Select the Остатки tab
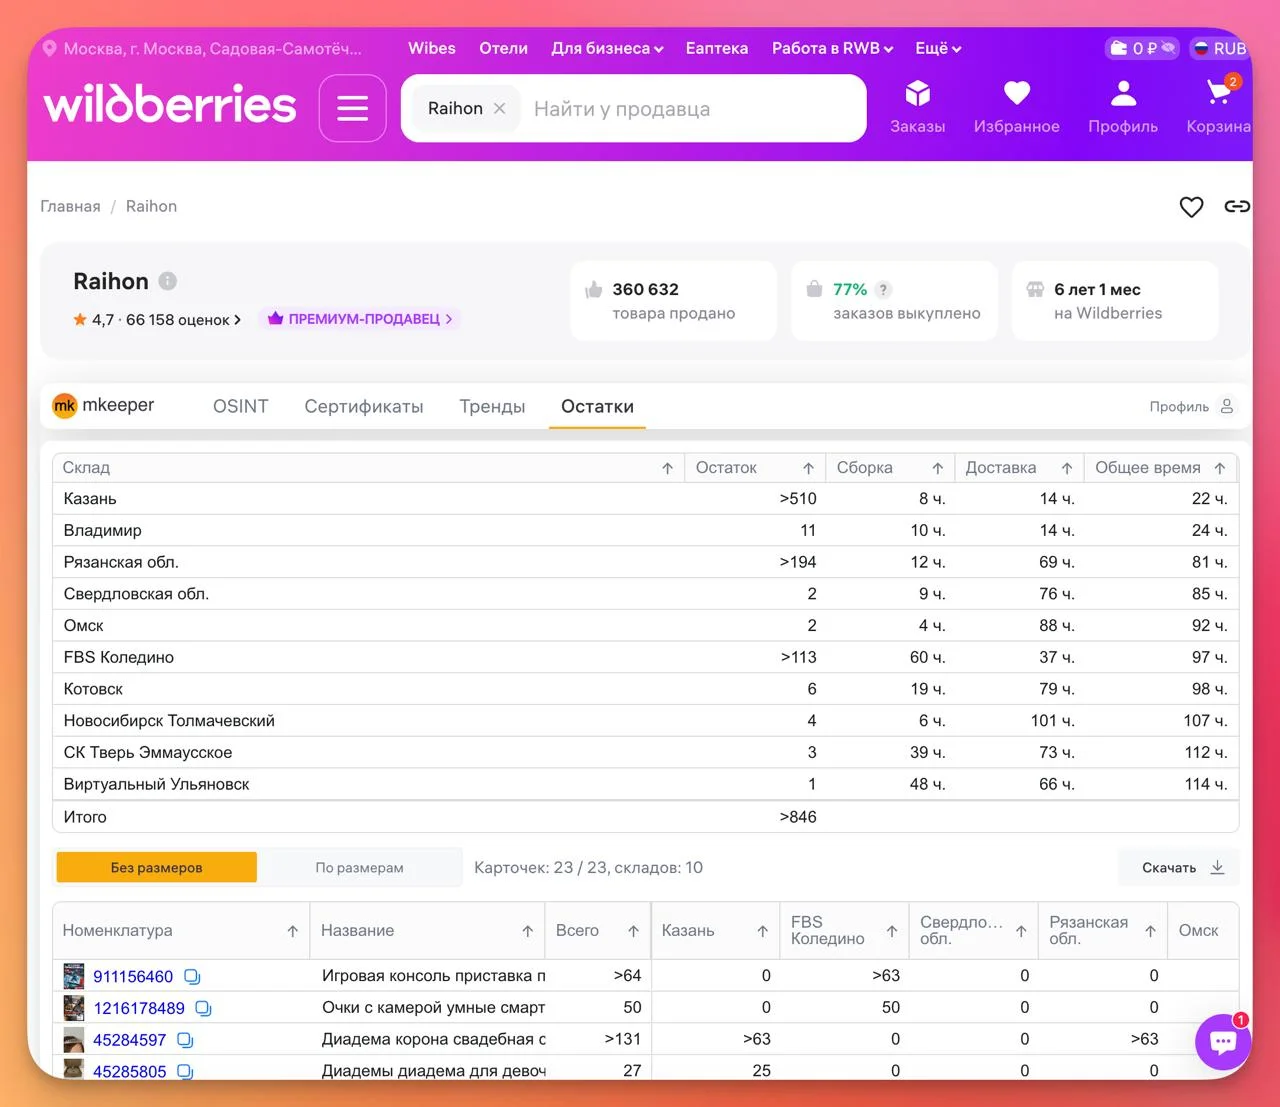This screenshot has height=1107, width=1280. click(x=597, y=406)
